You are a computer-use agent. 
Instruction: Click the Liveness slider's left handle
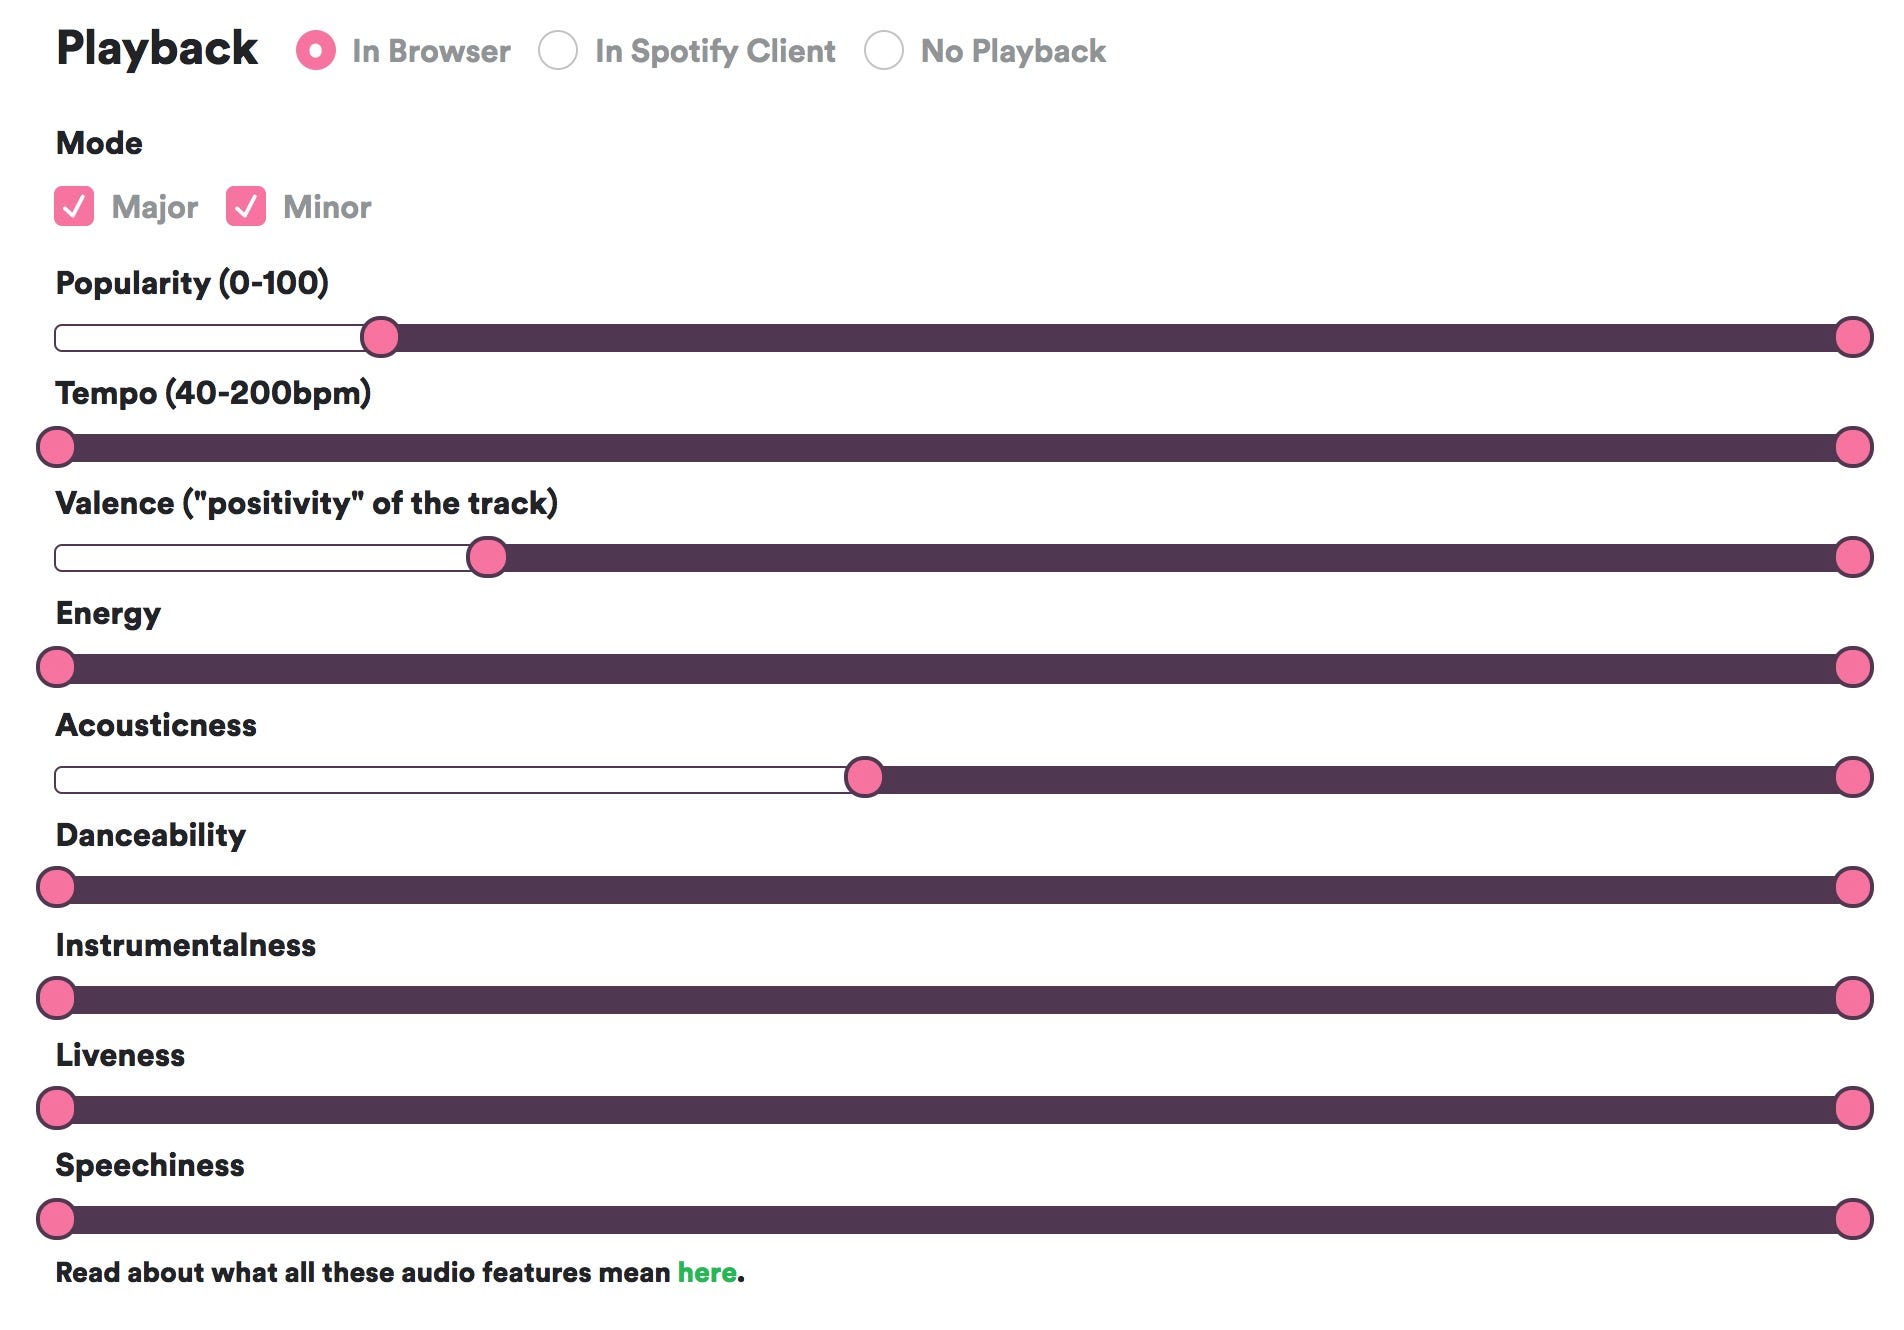click(x=56, y=1107)
